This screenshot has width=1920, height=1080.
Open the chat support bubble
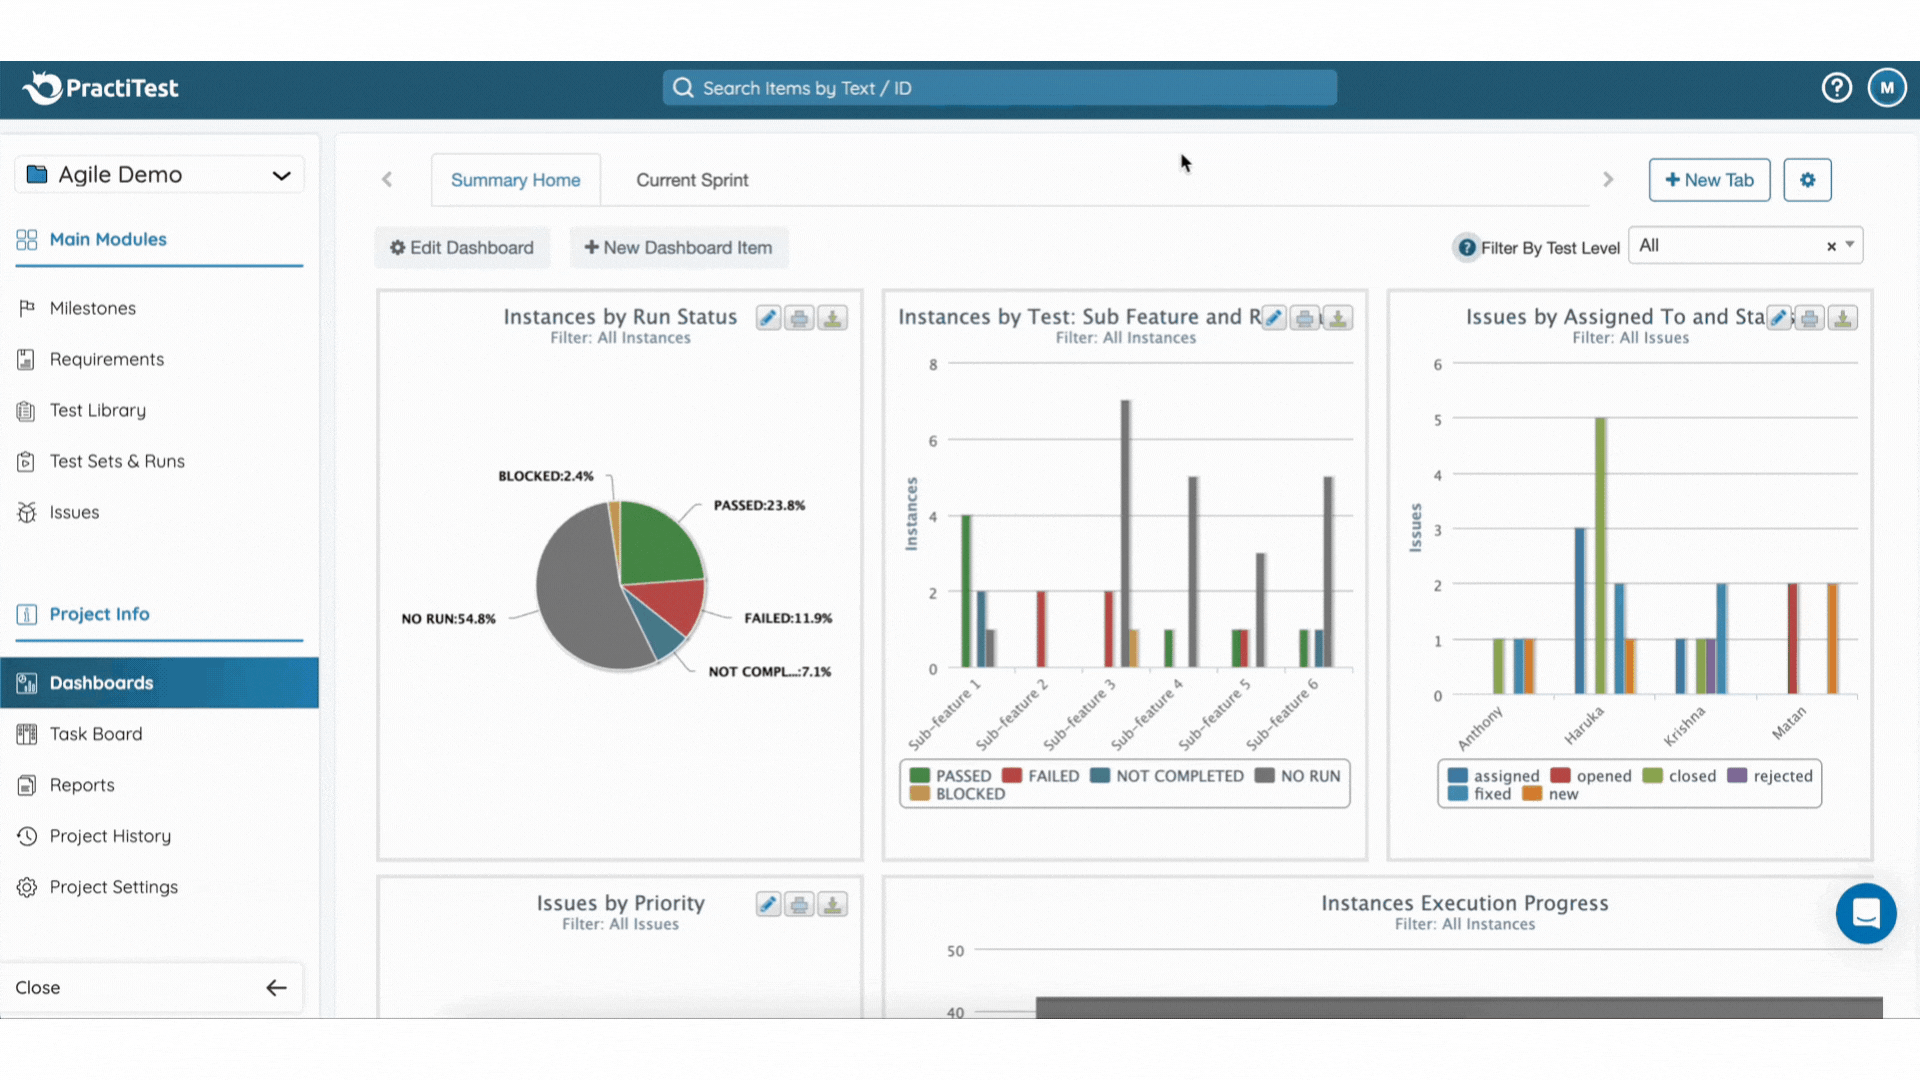1865,913
